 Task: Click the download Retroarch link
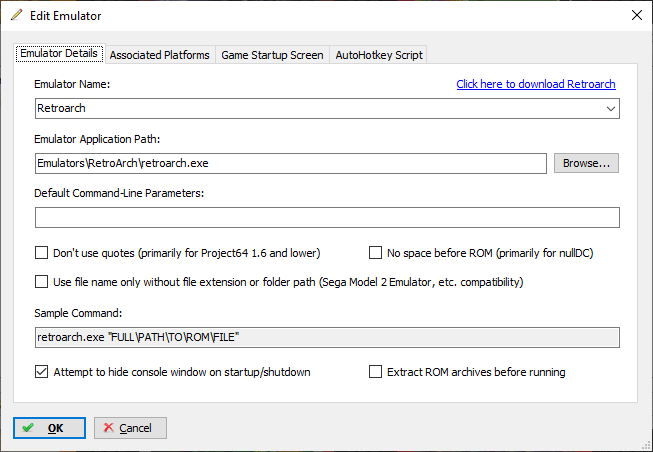(x=536, y=84)
